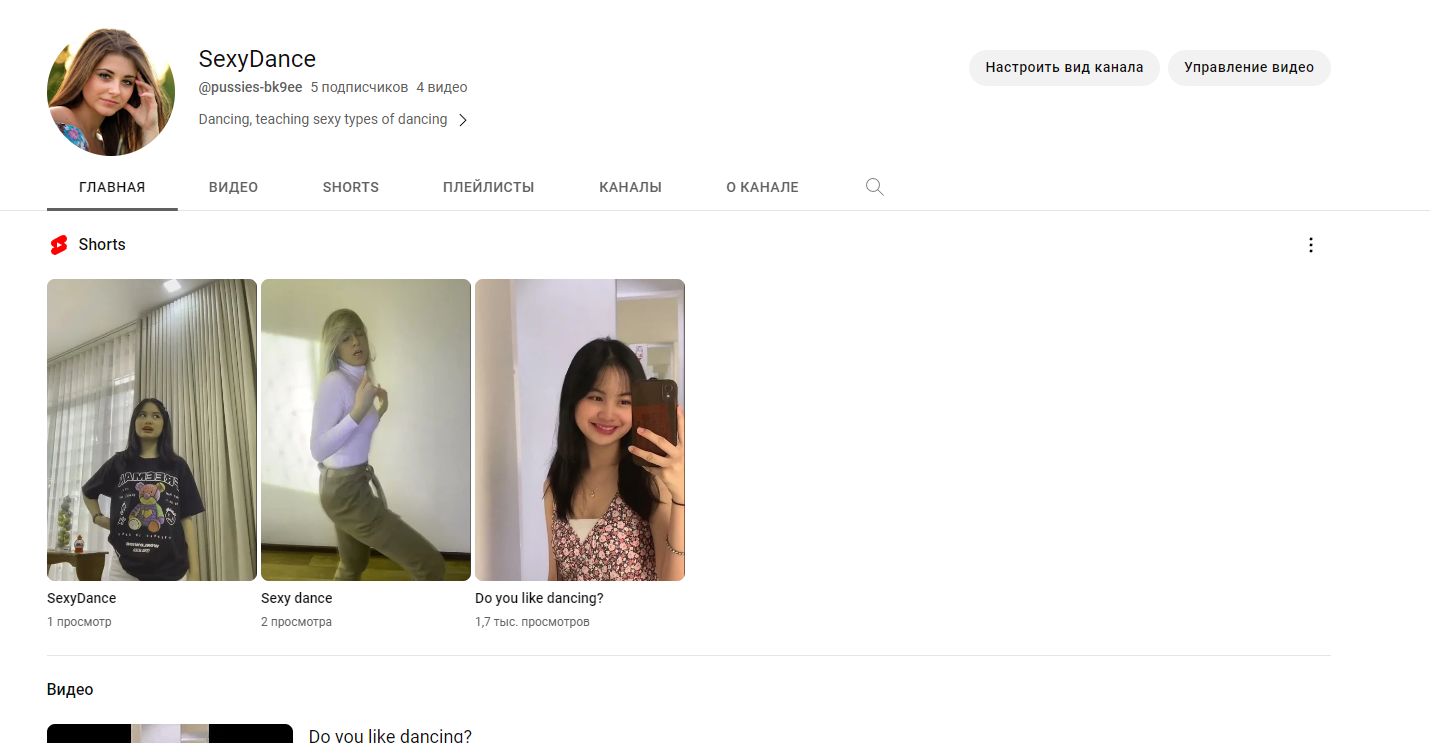Select the КАНАЛЫ tab
The width and height of the screenshot is (1430, 743).
tap(630, 187)
